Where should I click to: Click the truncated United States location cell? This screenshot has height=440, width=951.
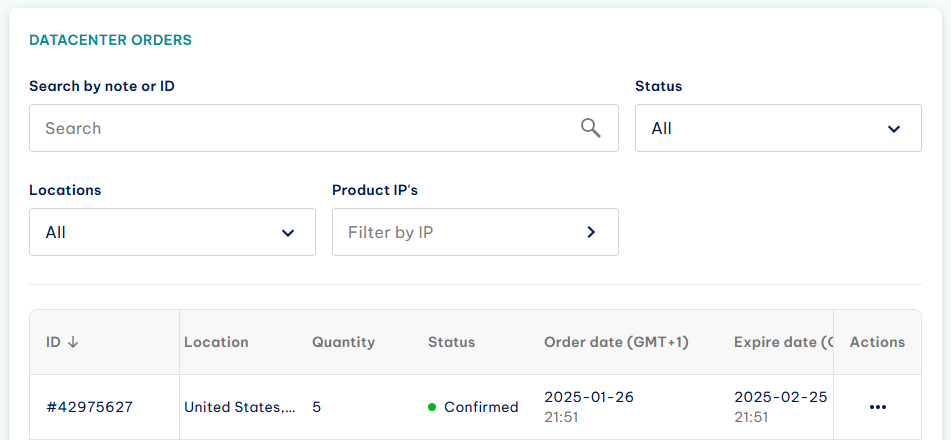pos(240,407)
